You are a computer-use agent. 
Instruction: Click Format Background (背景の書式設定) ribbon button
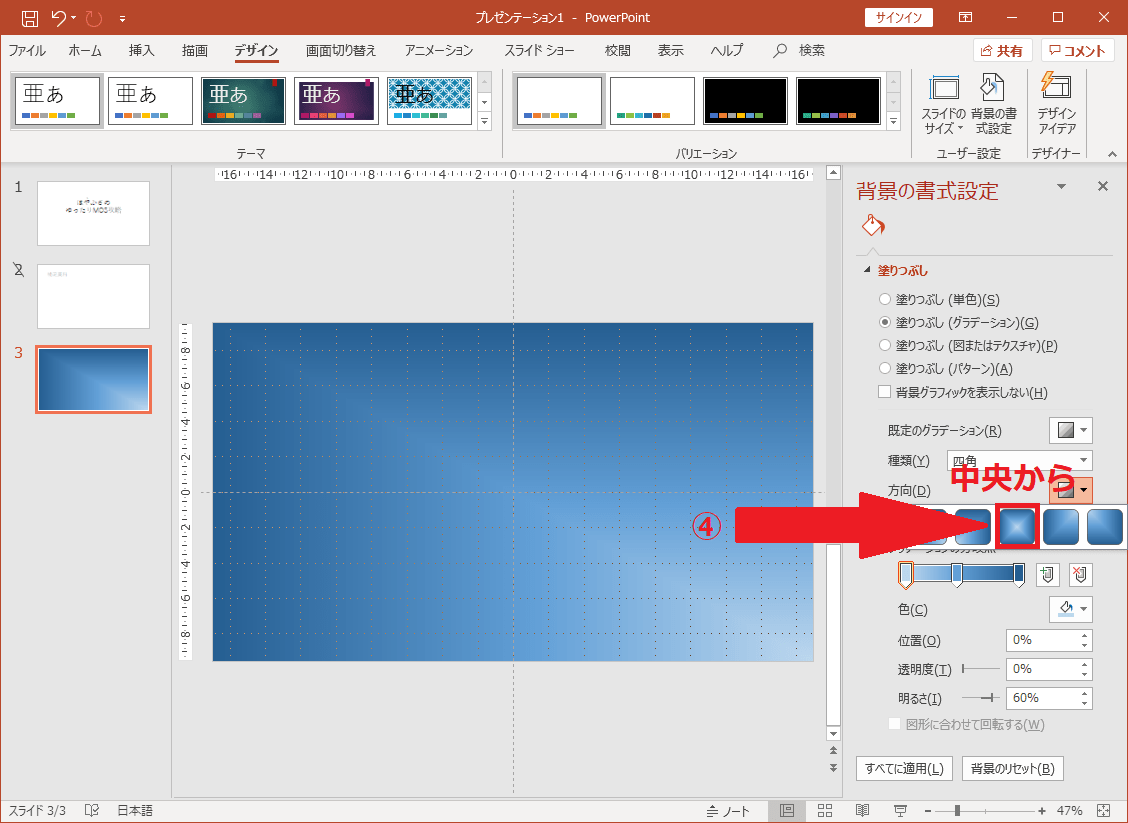click(993, 104)
